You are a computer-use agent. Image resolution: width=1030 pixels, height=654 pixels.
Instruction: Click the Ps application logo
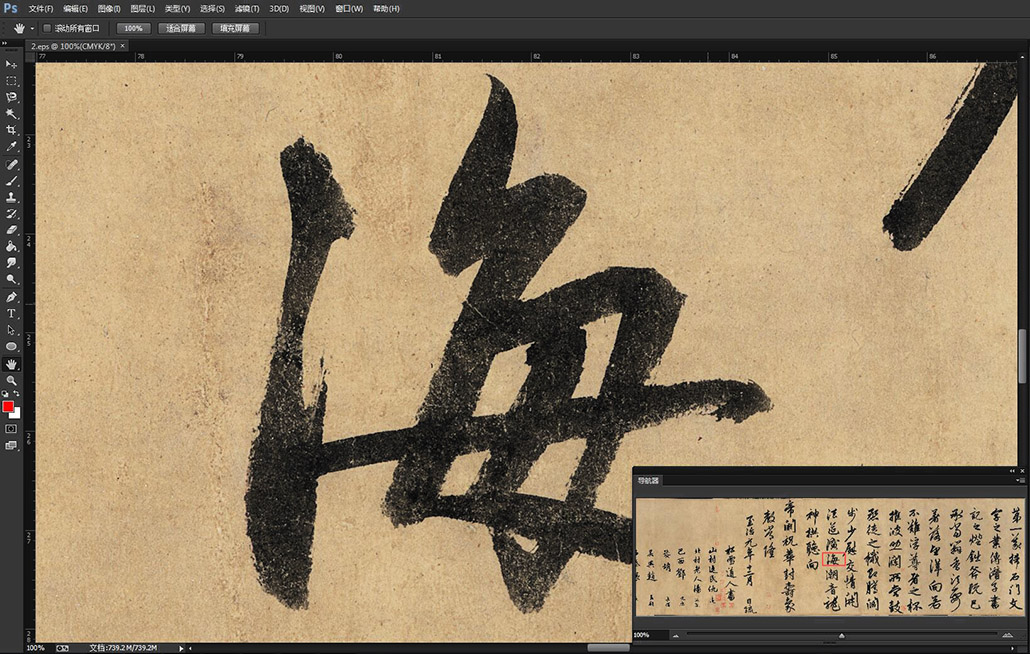[x=11, y=8]
